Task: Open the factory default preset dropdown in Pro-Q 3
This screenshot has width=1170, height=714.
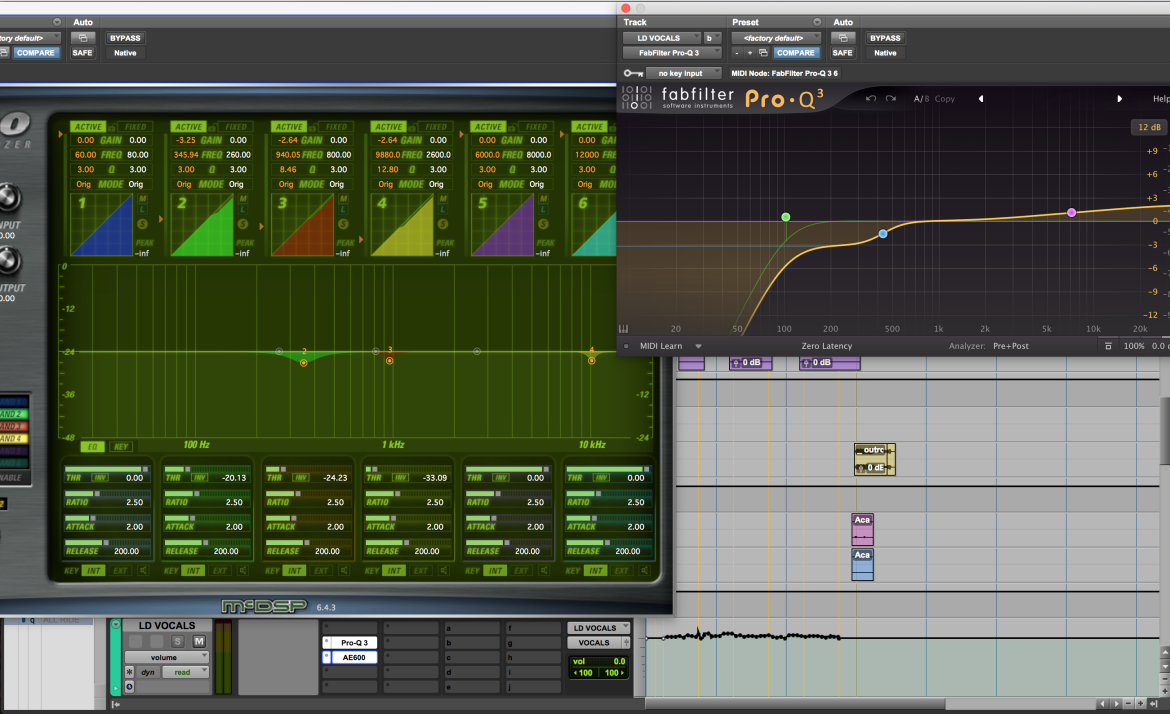Action: coord(776,38)
